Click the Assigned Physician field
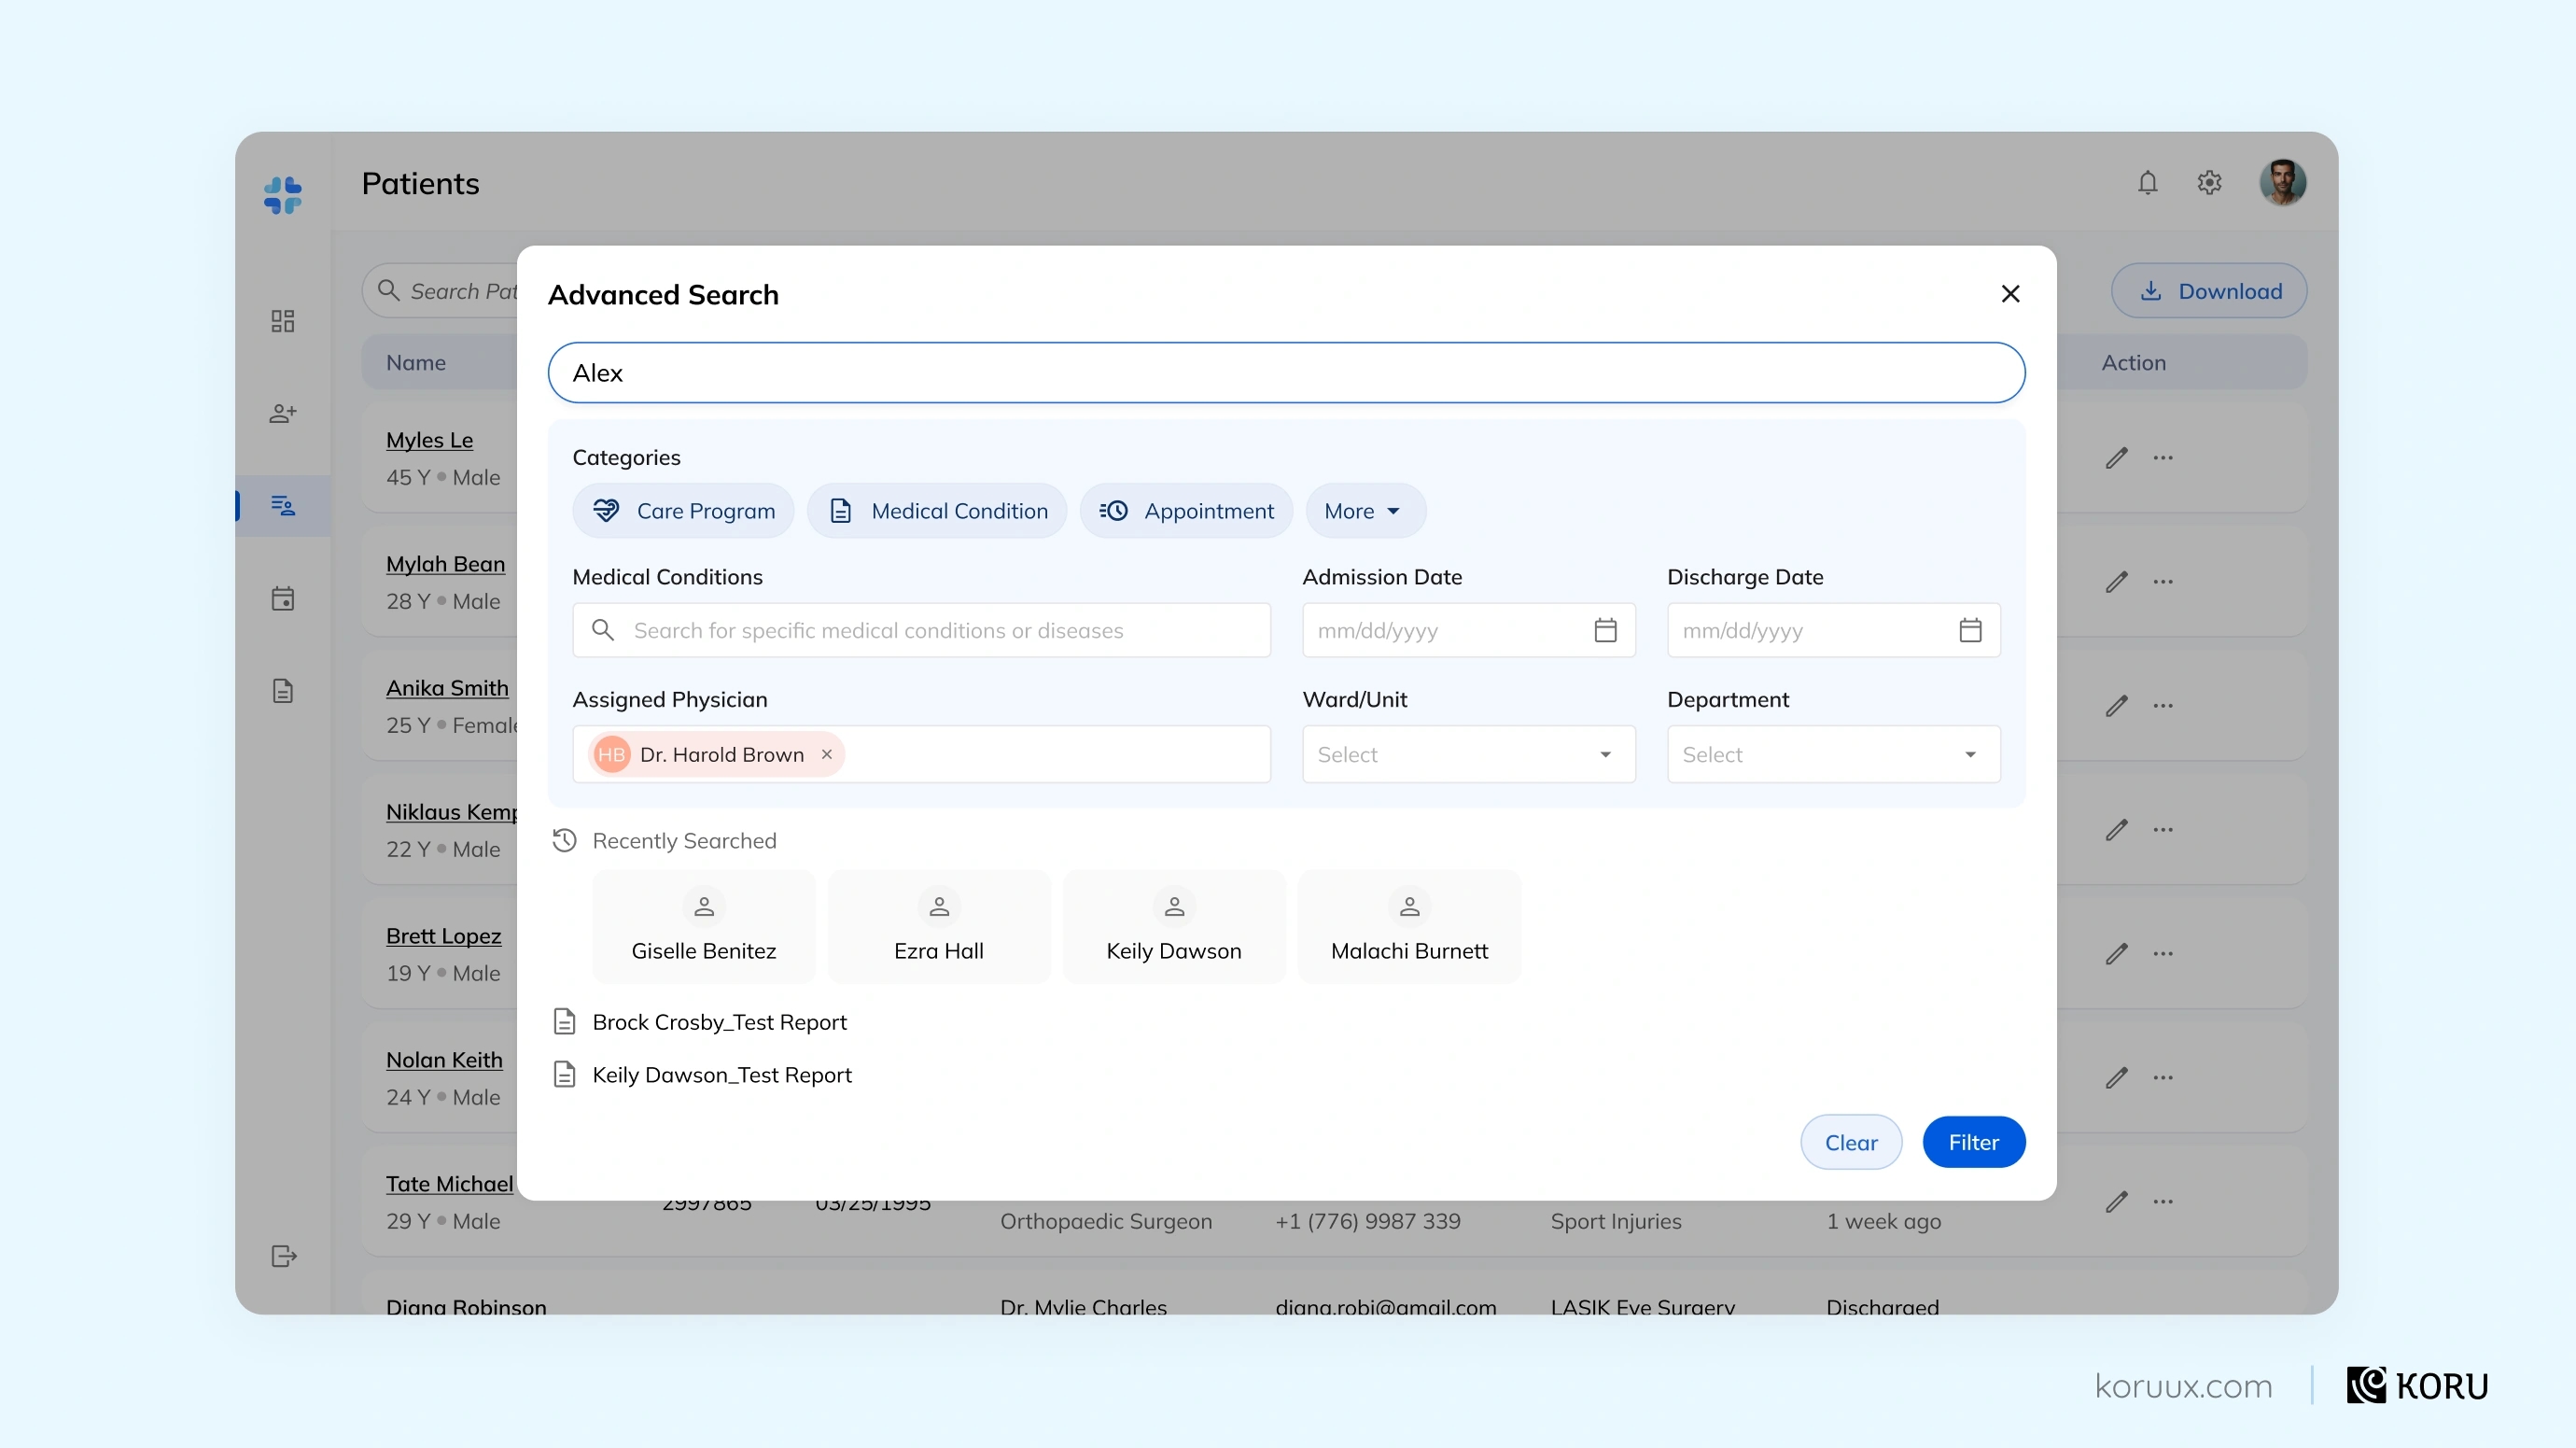The width and height of the screenshot is (2576, 1448). pyautogui.click(x=921, y=754)
